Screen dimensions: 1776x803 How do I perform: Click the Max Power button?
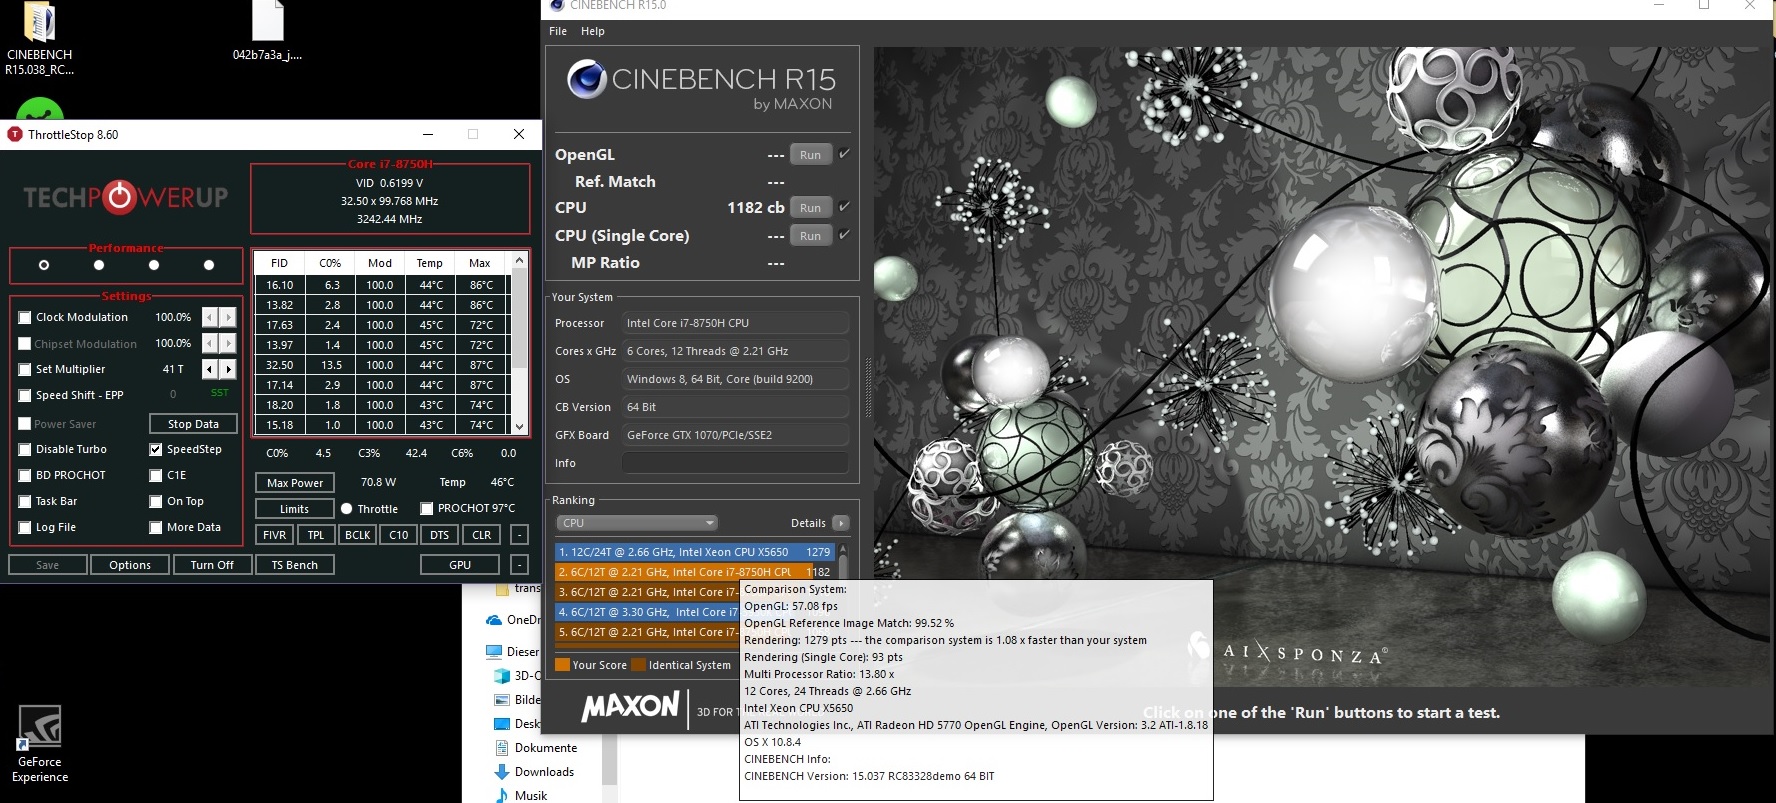295,483
